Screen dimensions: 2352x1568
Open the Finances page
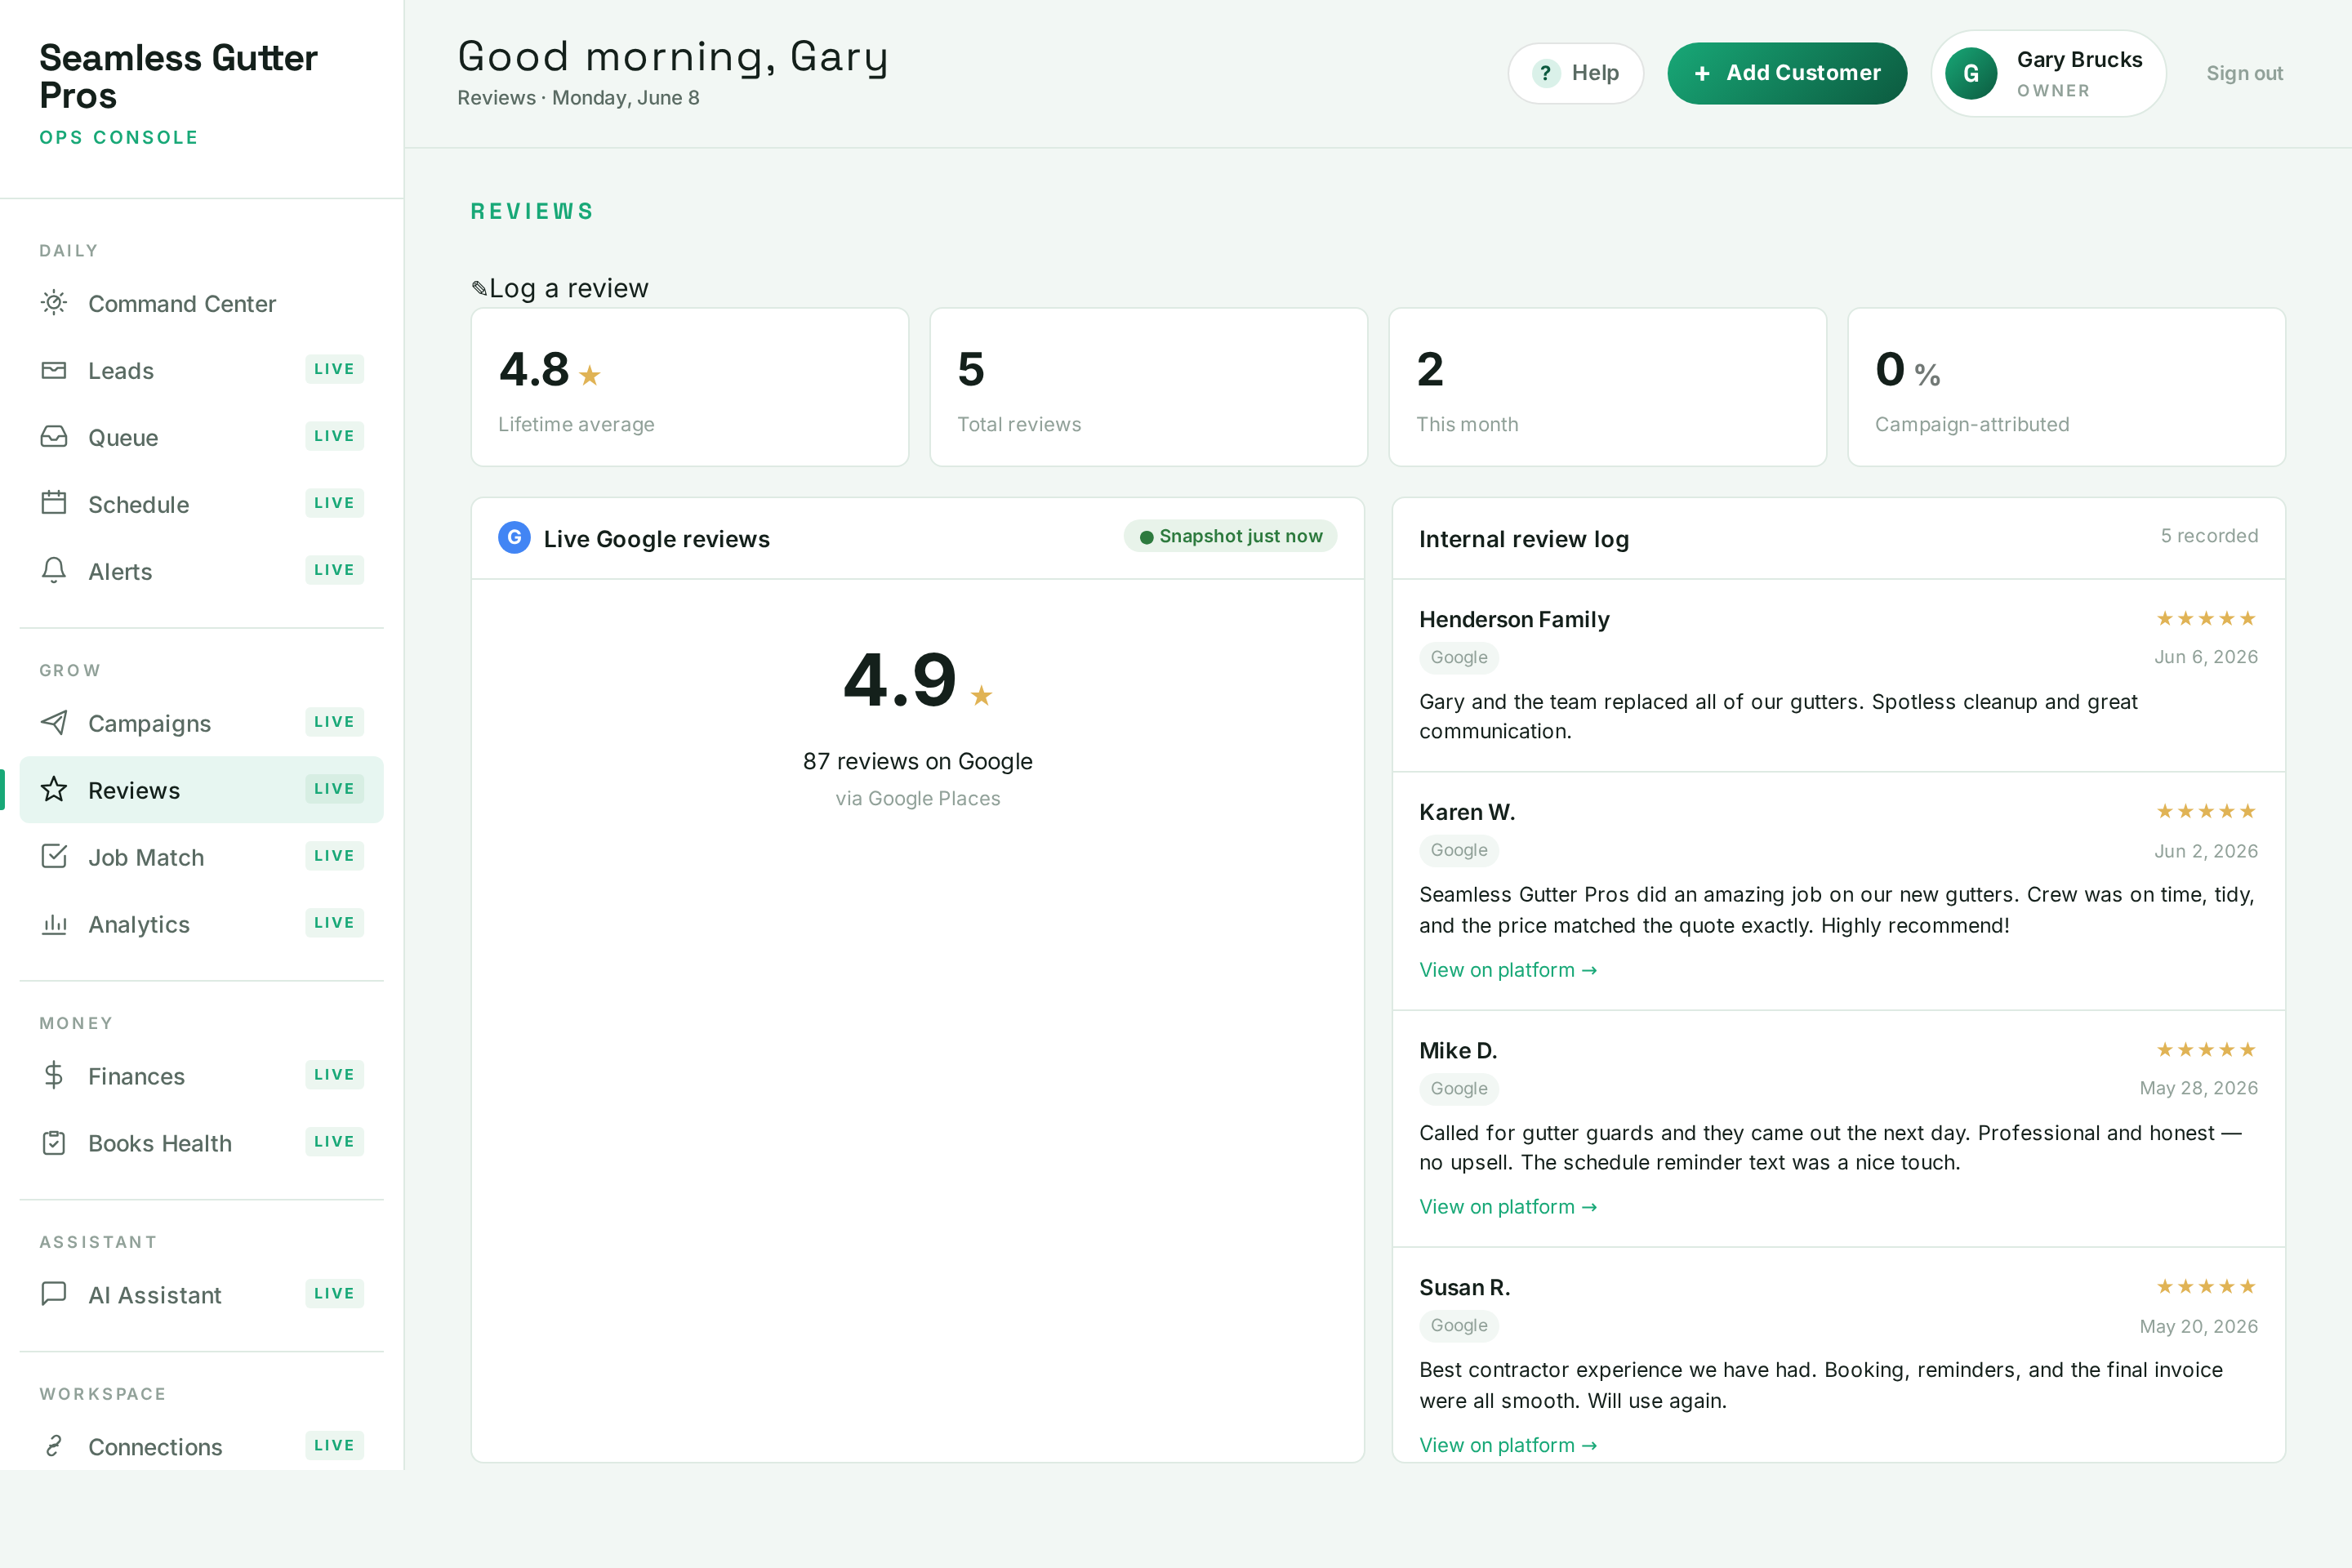(202, 1075)
